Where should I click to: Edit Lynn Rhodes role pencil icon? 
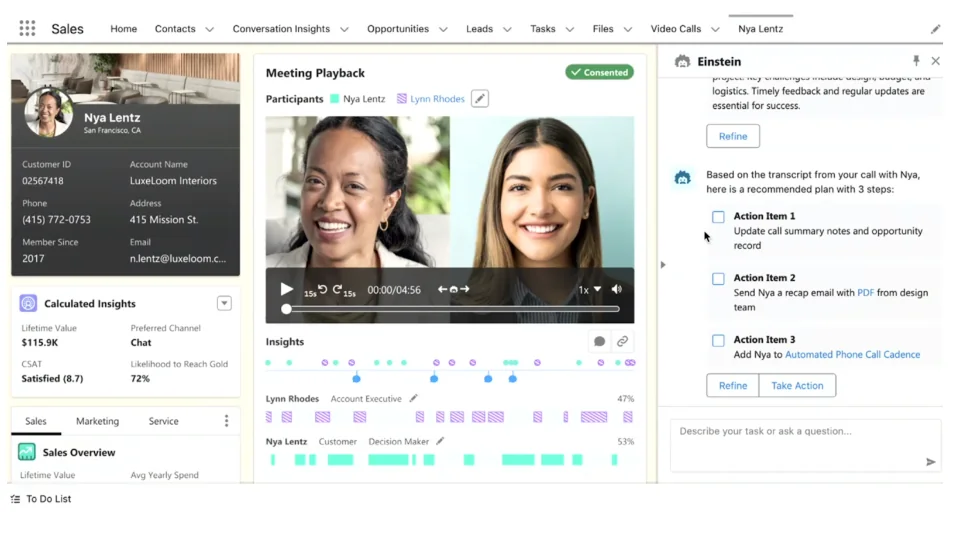tap(414, 398)
